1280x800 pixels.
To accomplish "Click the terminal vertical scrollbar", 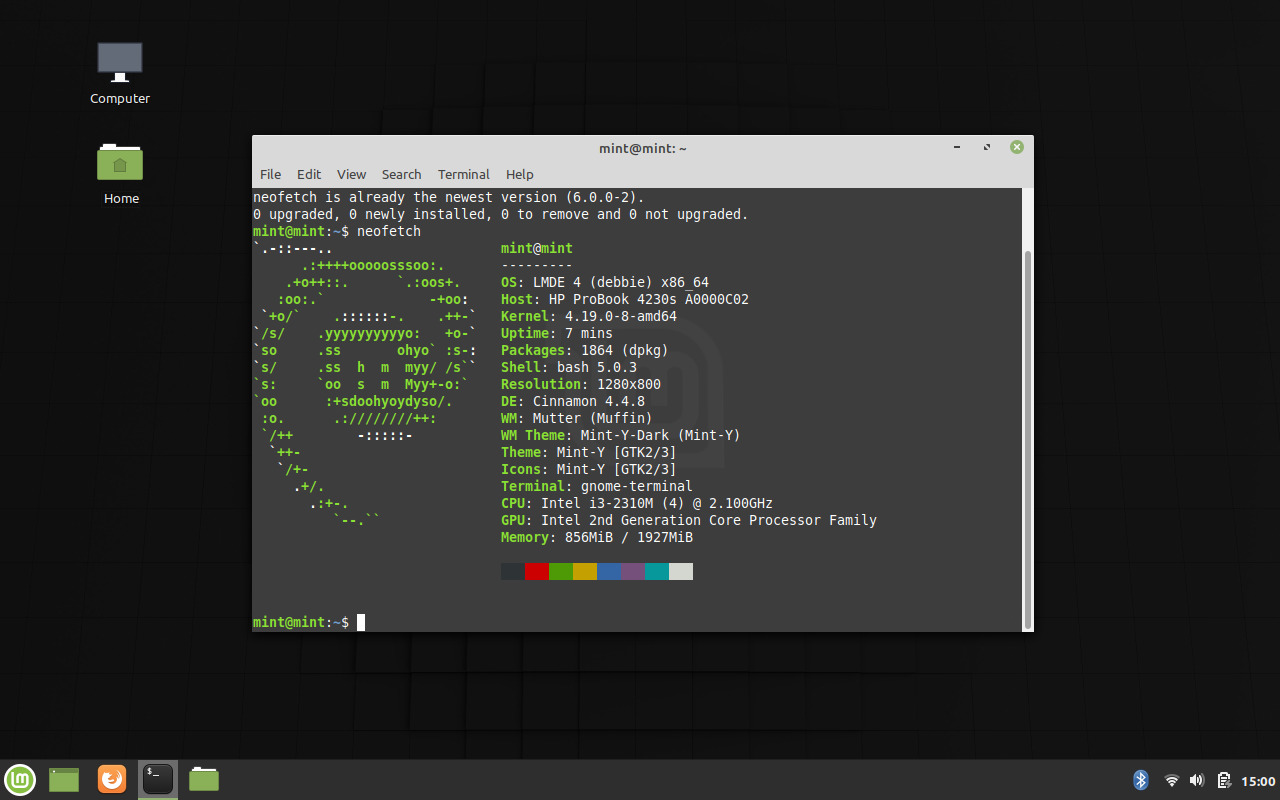I will pos(1028,439).
